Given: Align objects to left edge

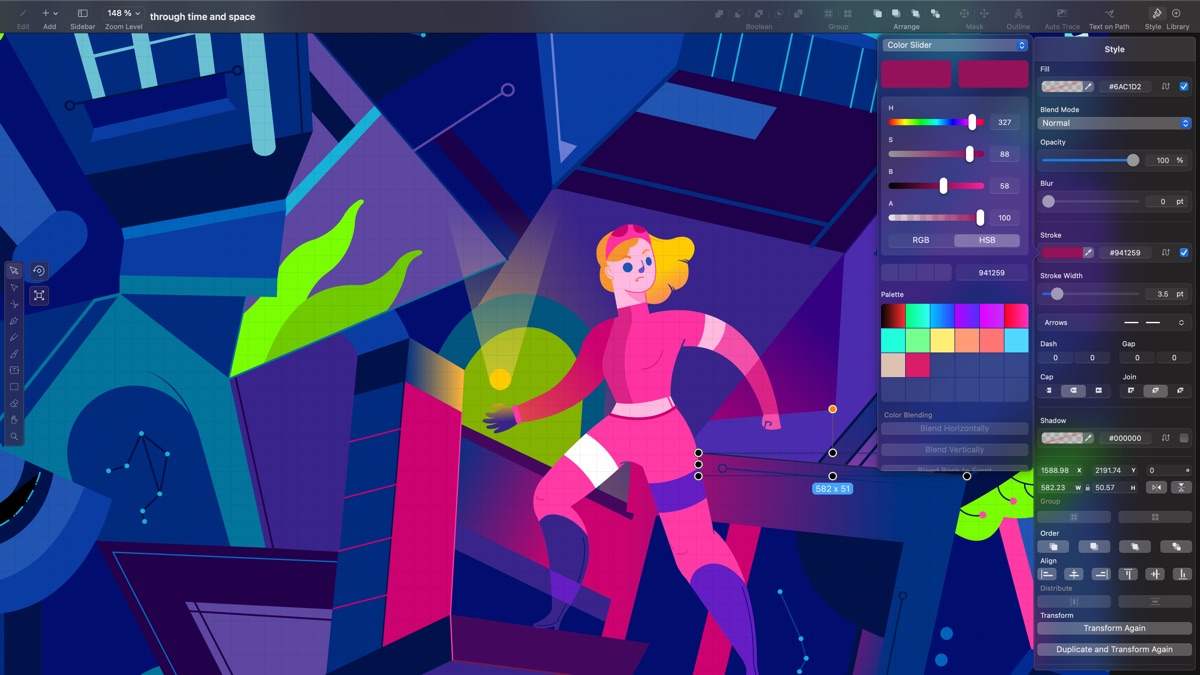Looking at the screenshot, I should click(x=1047, y=574).
